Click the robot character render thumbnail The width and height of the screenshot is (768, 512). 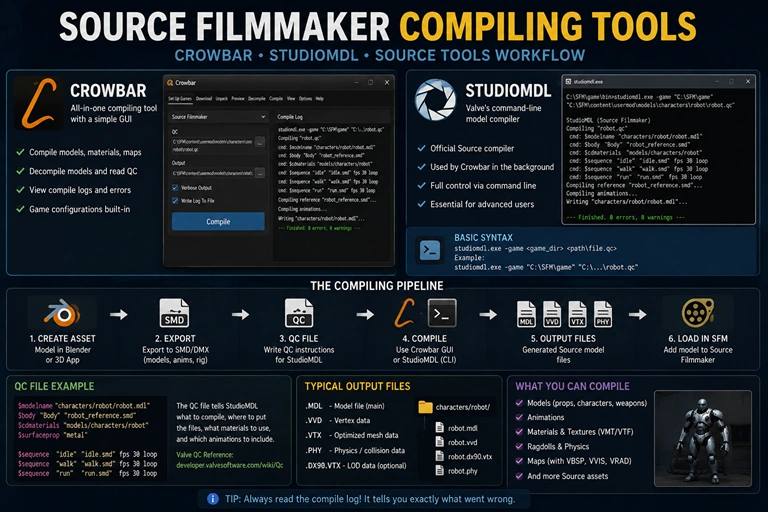(x=703, y=439)
